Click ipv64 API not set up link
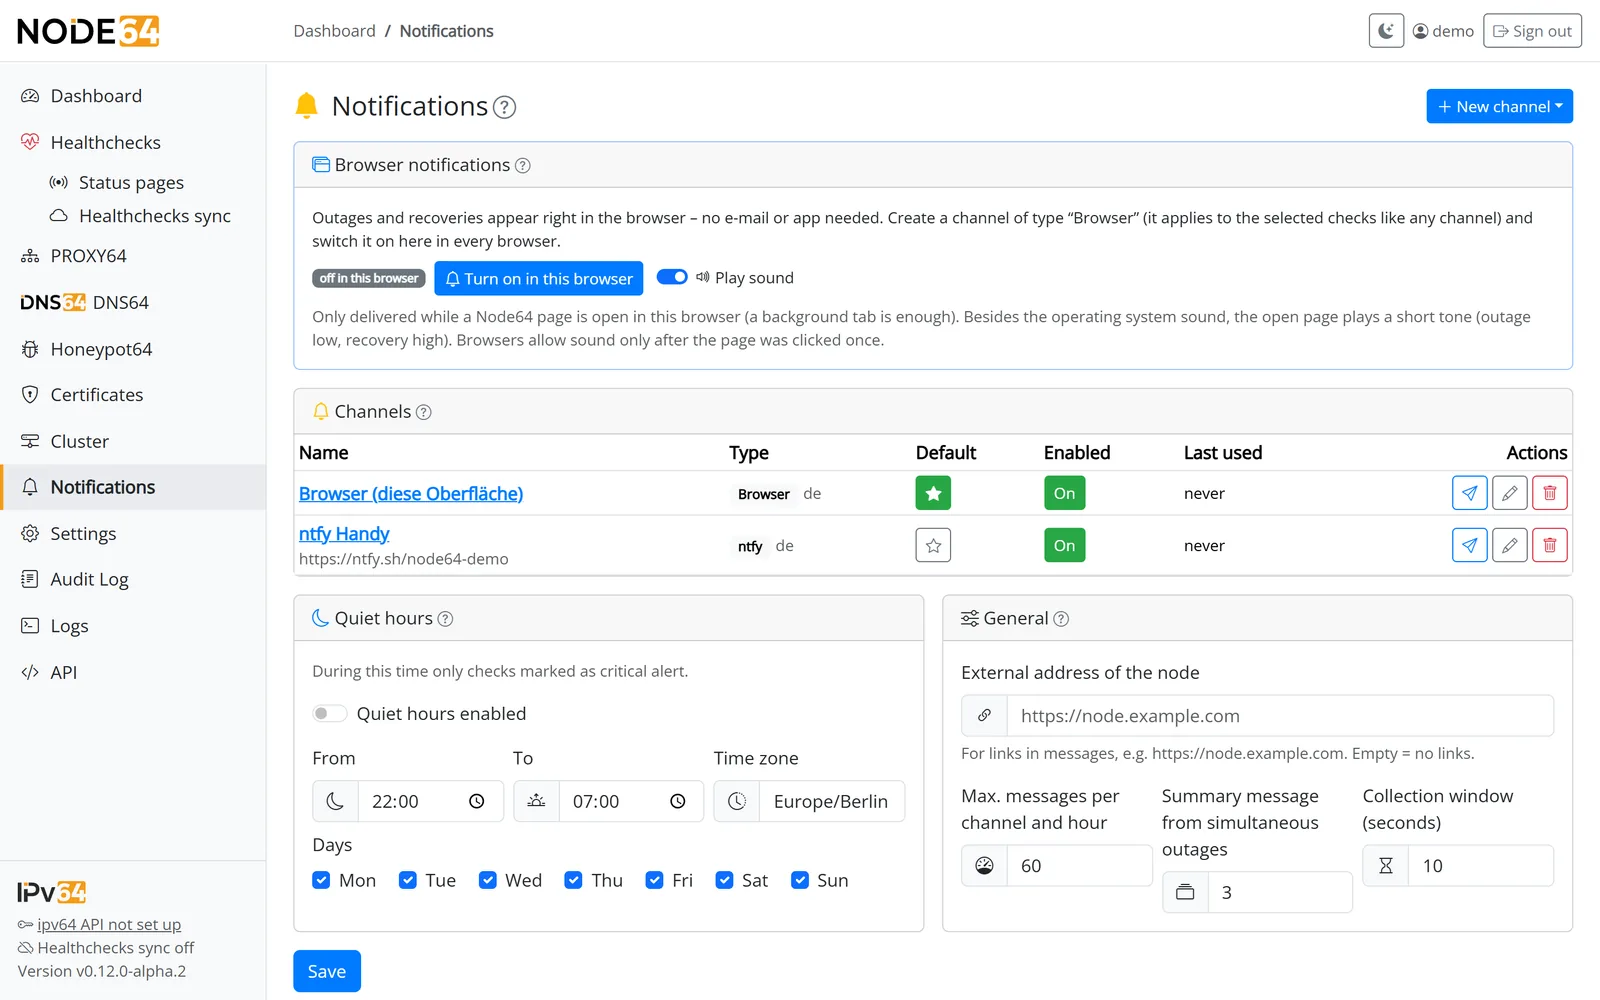Image resolution: width=1600 pixels, height=1000 pixels. [x=109, y=925]
